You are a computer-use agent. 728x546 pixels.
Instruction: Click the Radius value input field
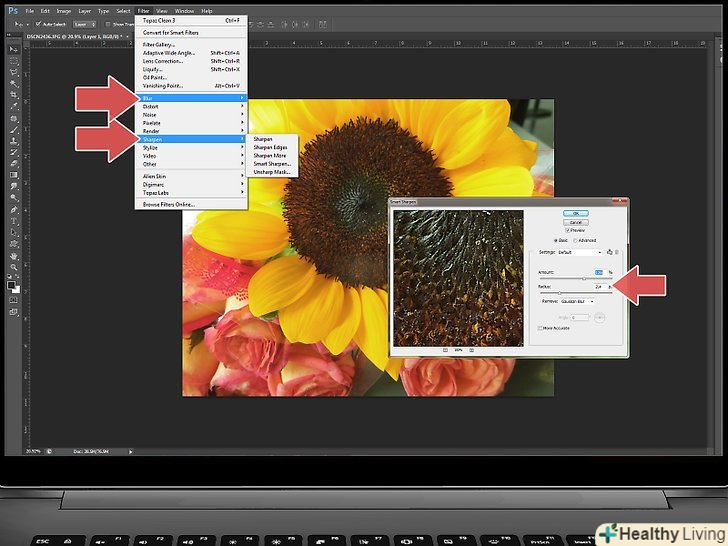[599, 286]
